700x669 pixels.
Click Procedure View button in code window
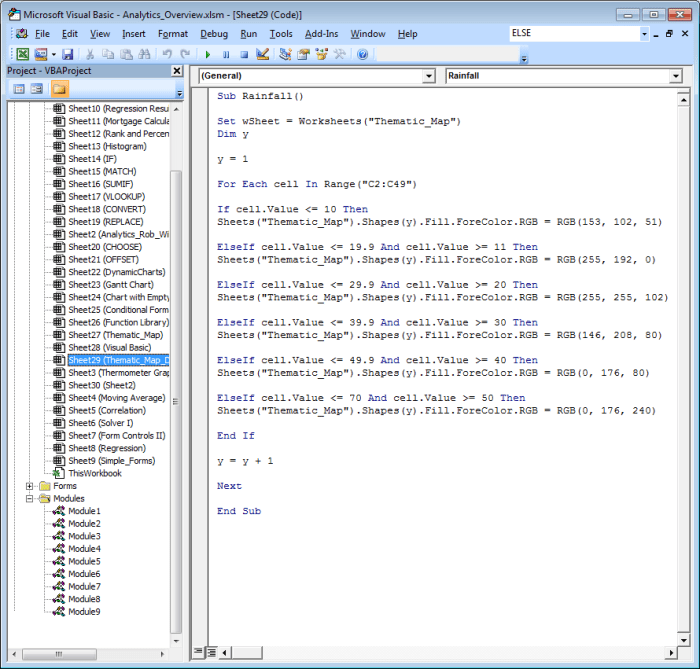pyautogui.click(x=198, y=652)
